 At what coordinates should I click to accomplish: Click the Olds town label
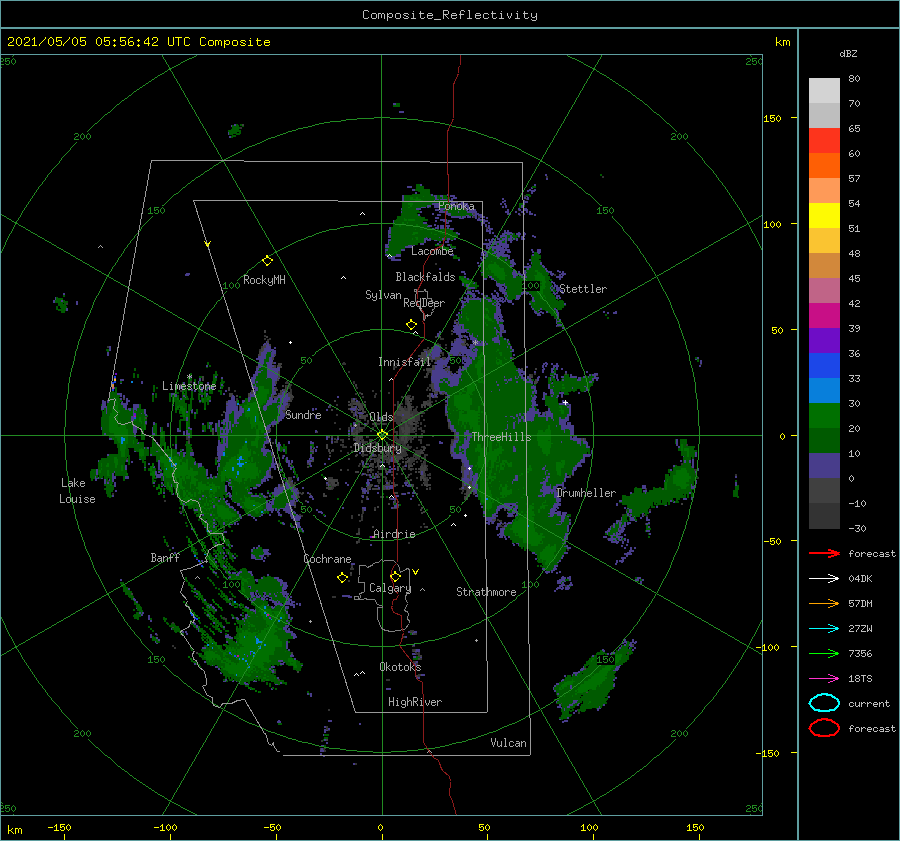click(381, 417)
